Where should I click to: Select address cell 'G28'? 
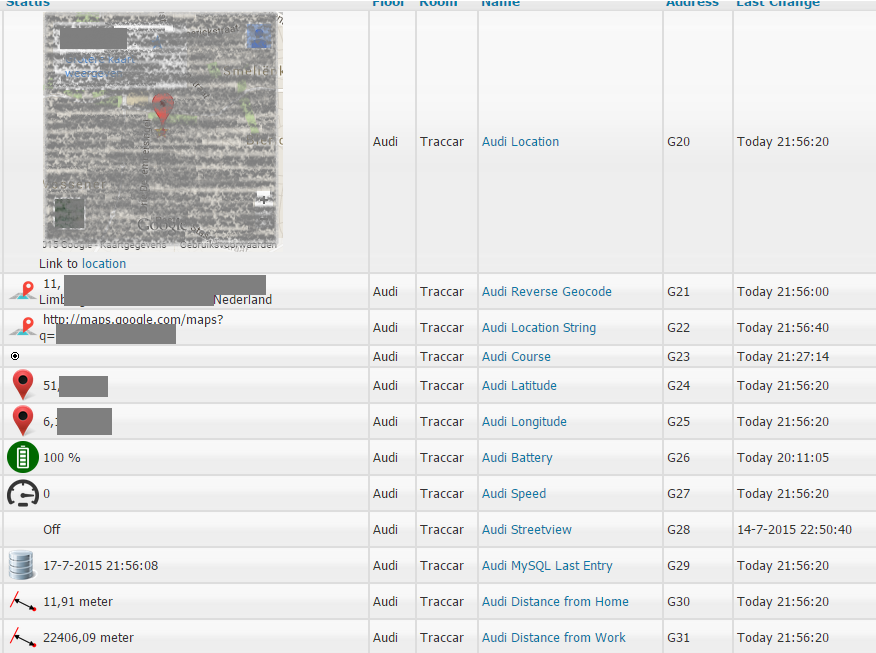click(x=678, y=530)
